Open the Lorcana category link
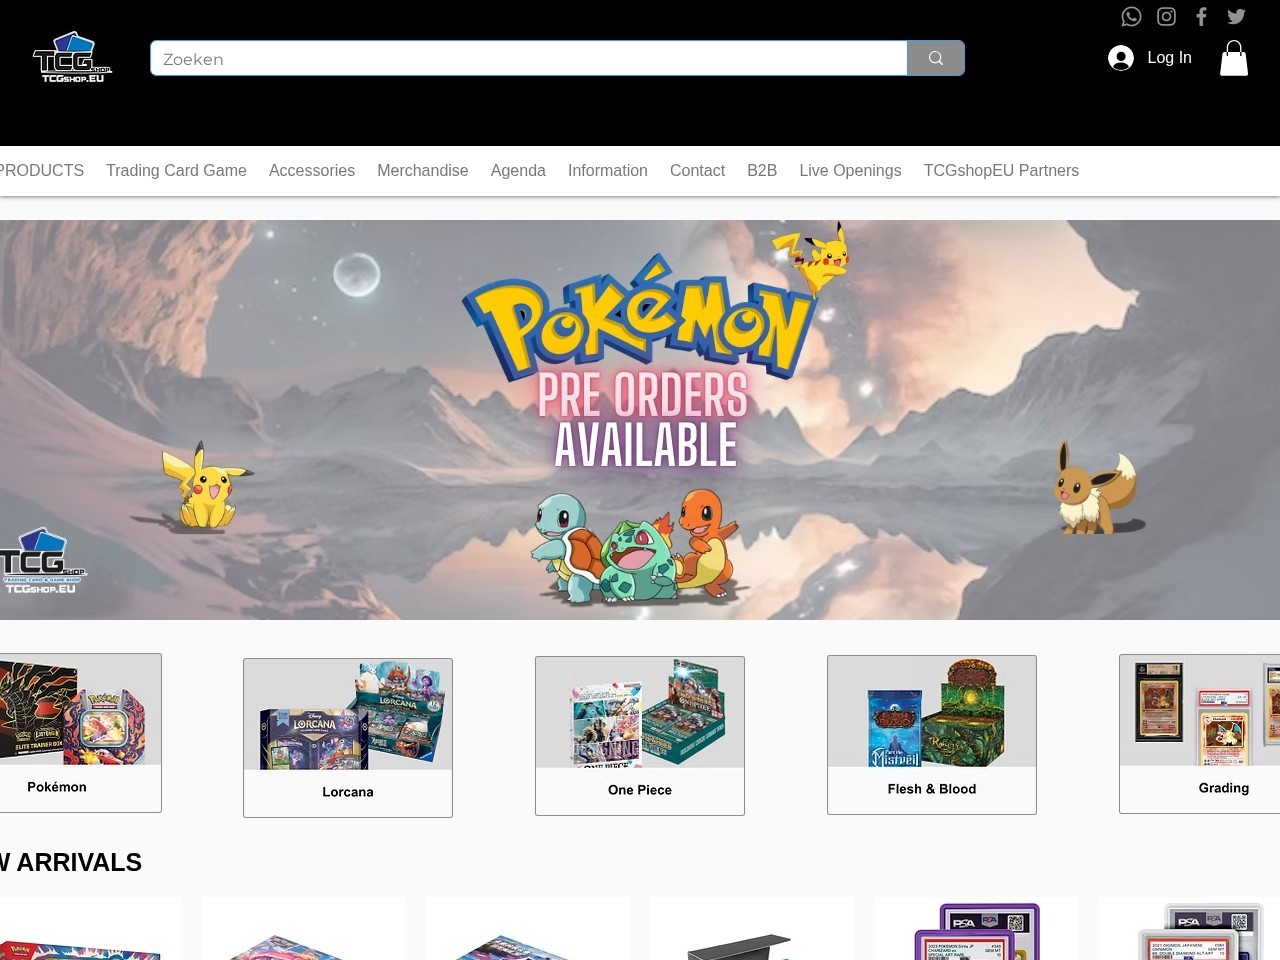The image size is (1280, 960). [348, 737]
